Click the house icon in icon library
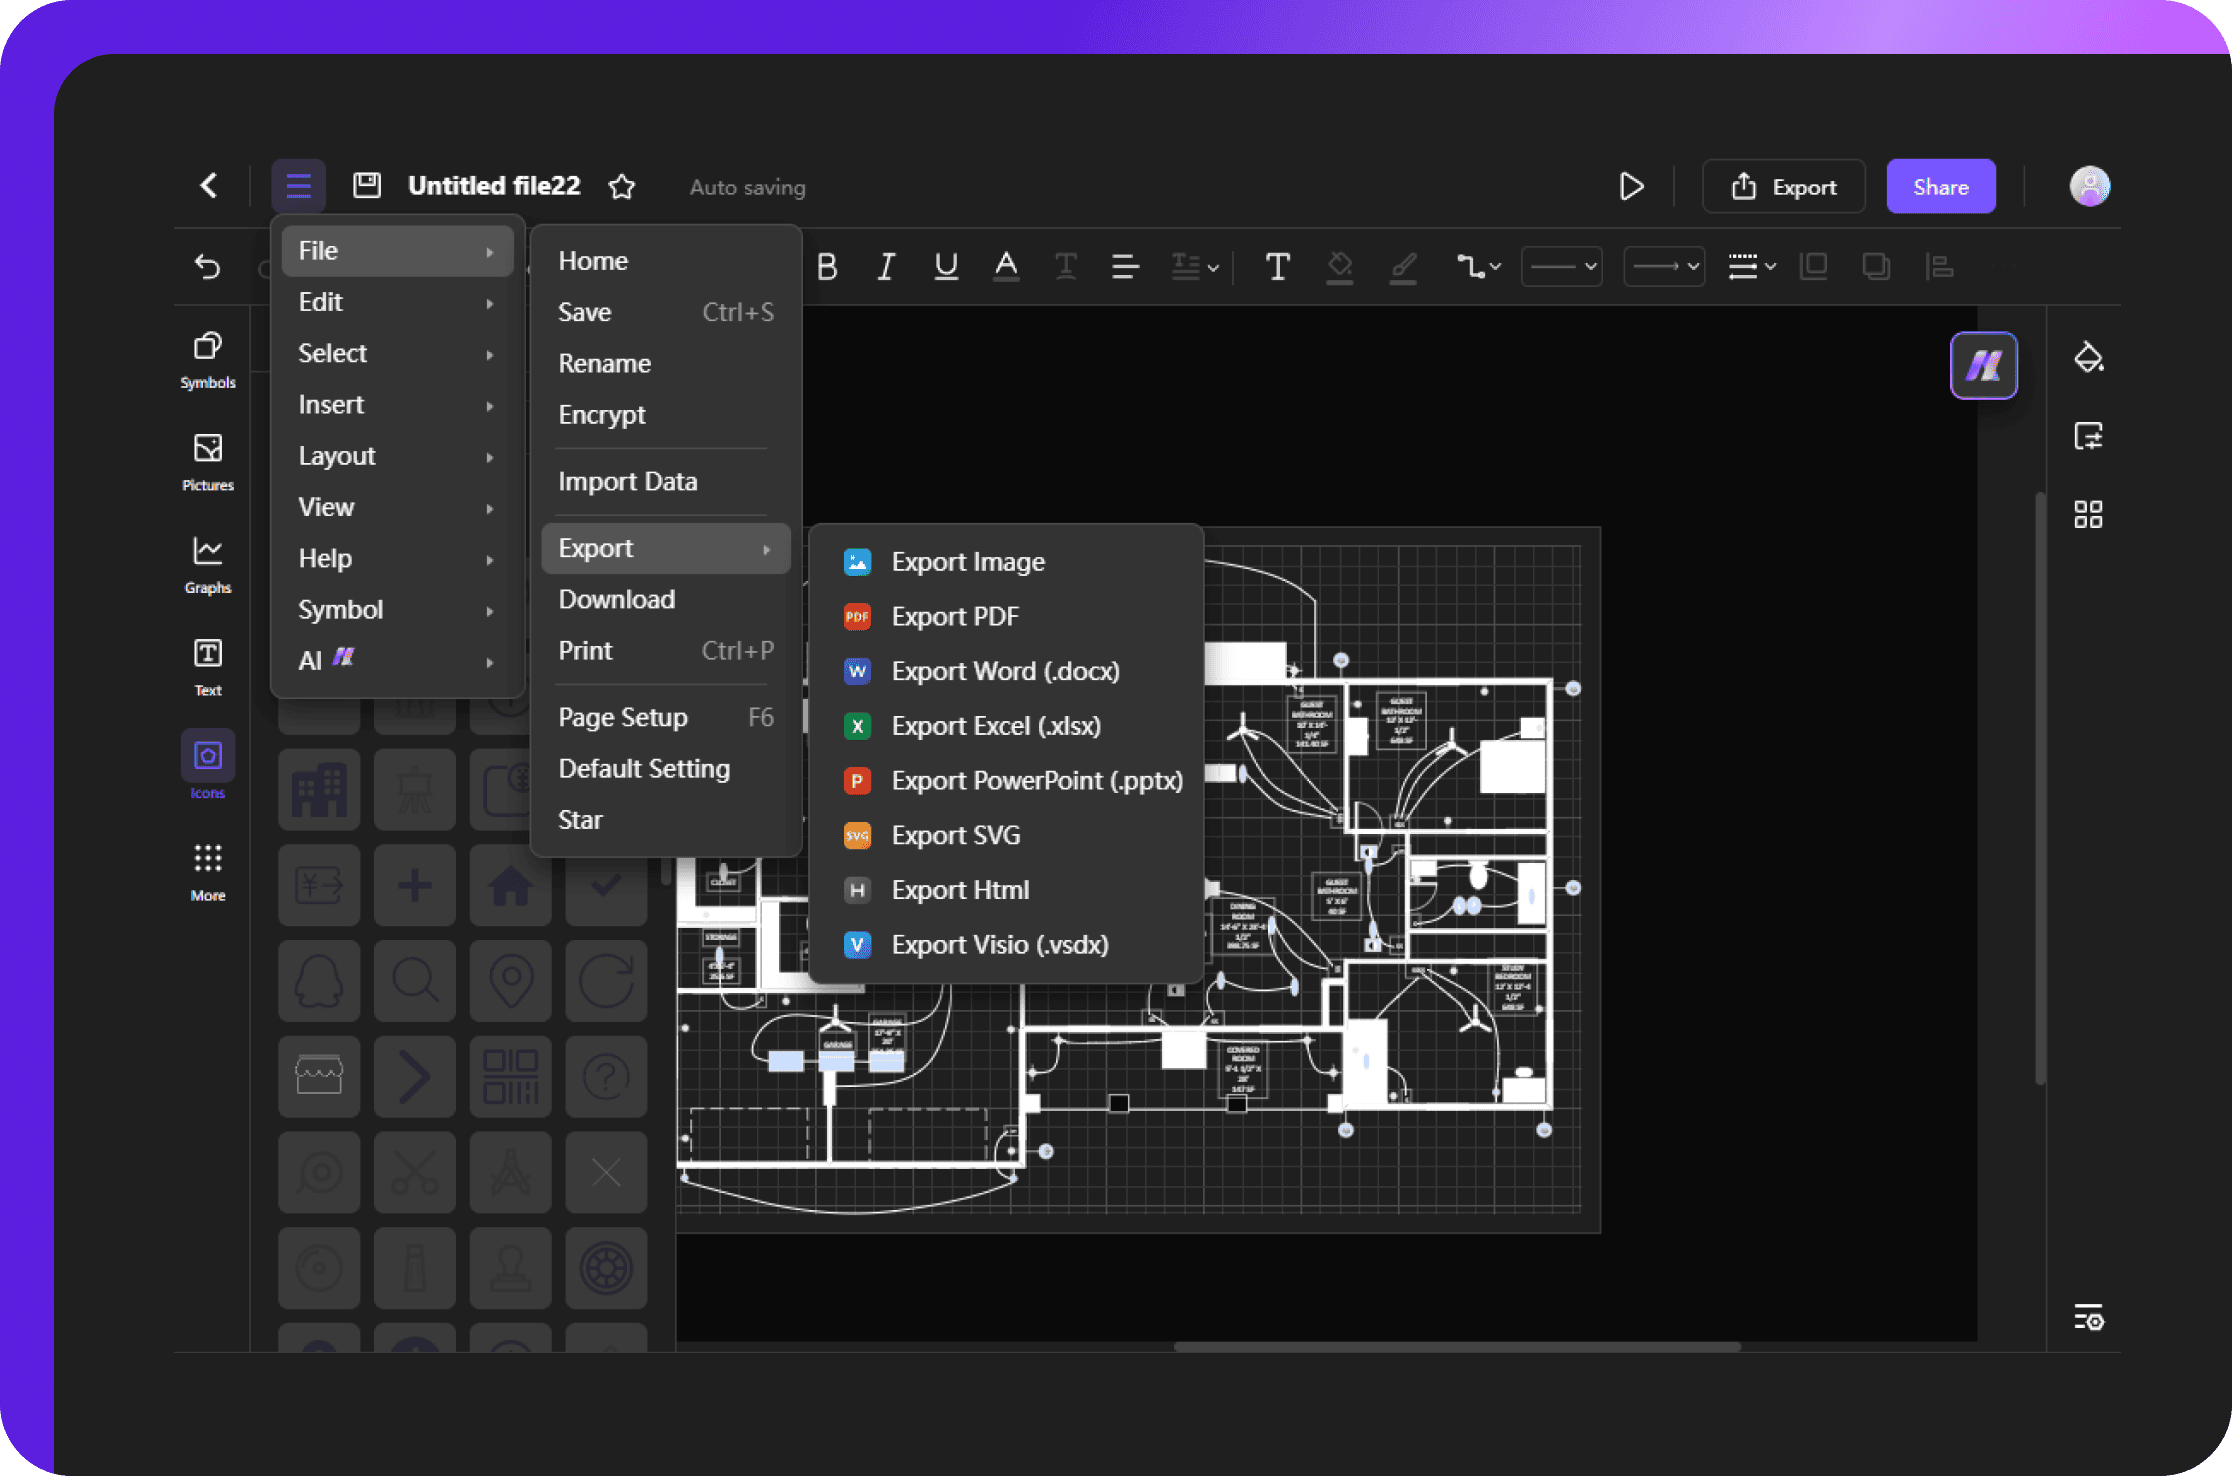Image resolution: width=2232 pixels, height=1476 pixels. (510, 886)
